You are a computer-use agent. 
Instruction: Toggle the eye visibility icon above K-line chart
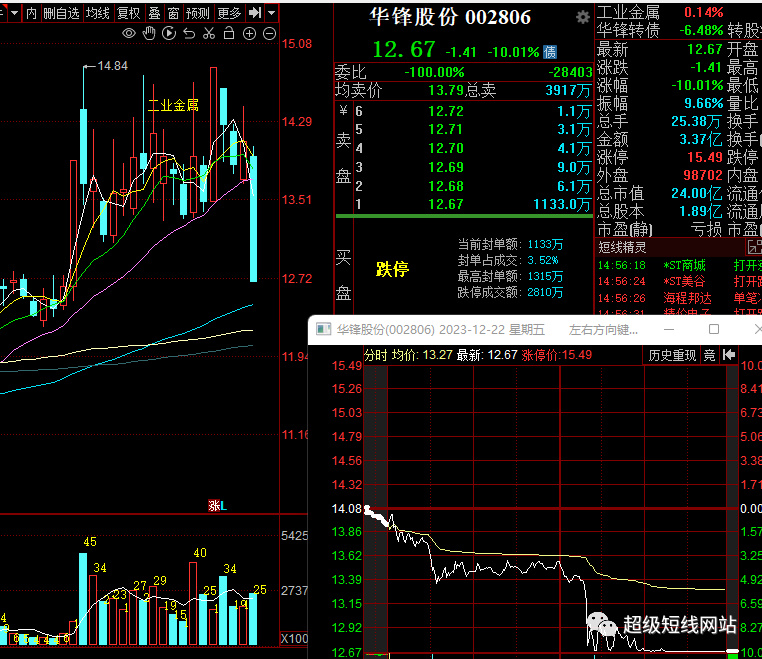(129, 34)
